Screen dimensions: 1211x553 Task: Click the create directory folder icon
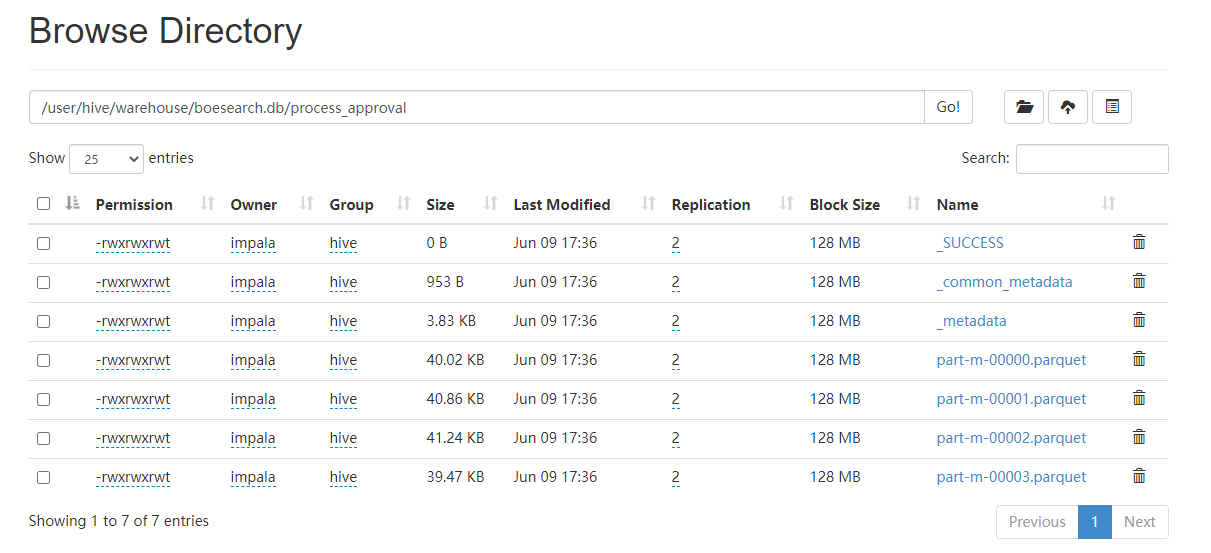click(1024, 107)
